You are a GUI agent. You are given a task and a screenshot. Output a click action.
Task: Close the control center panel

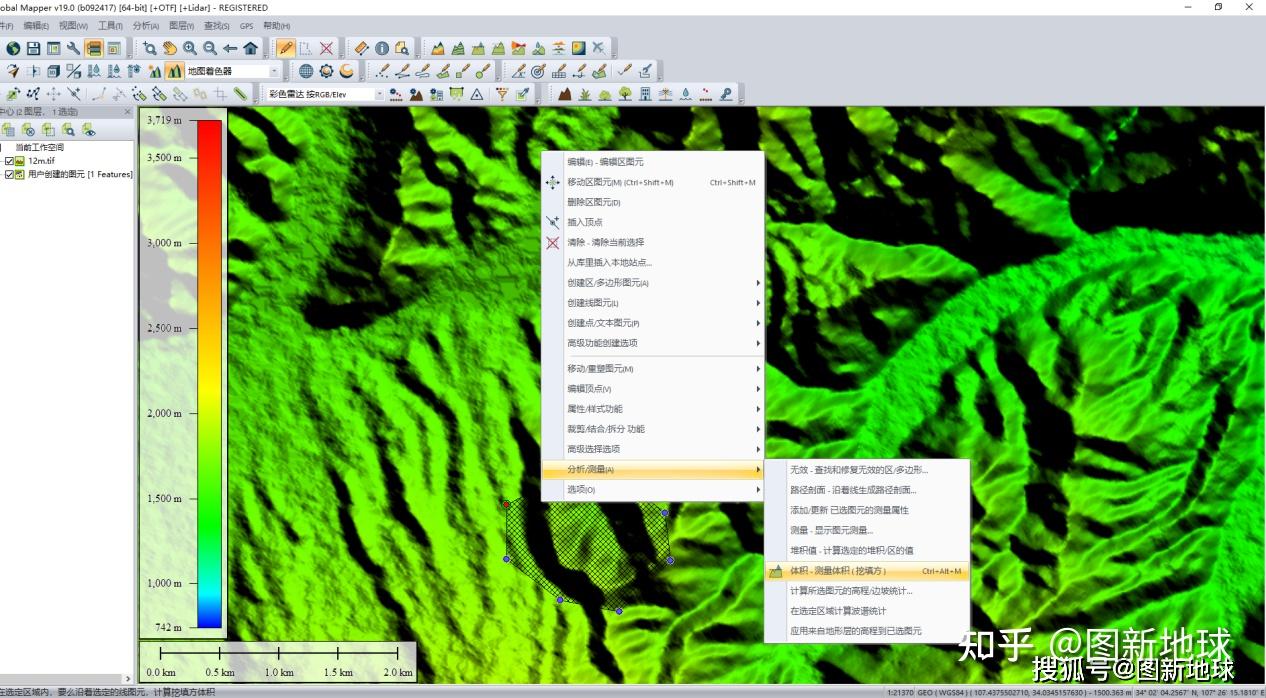point(127,112)
